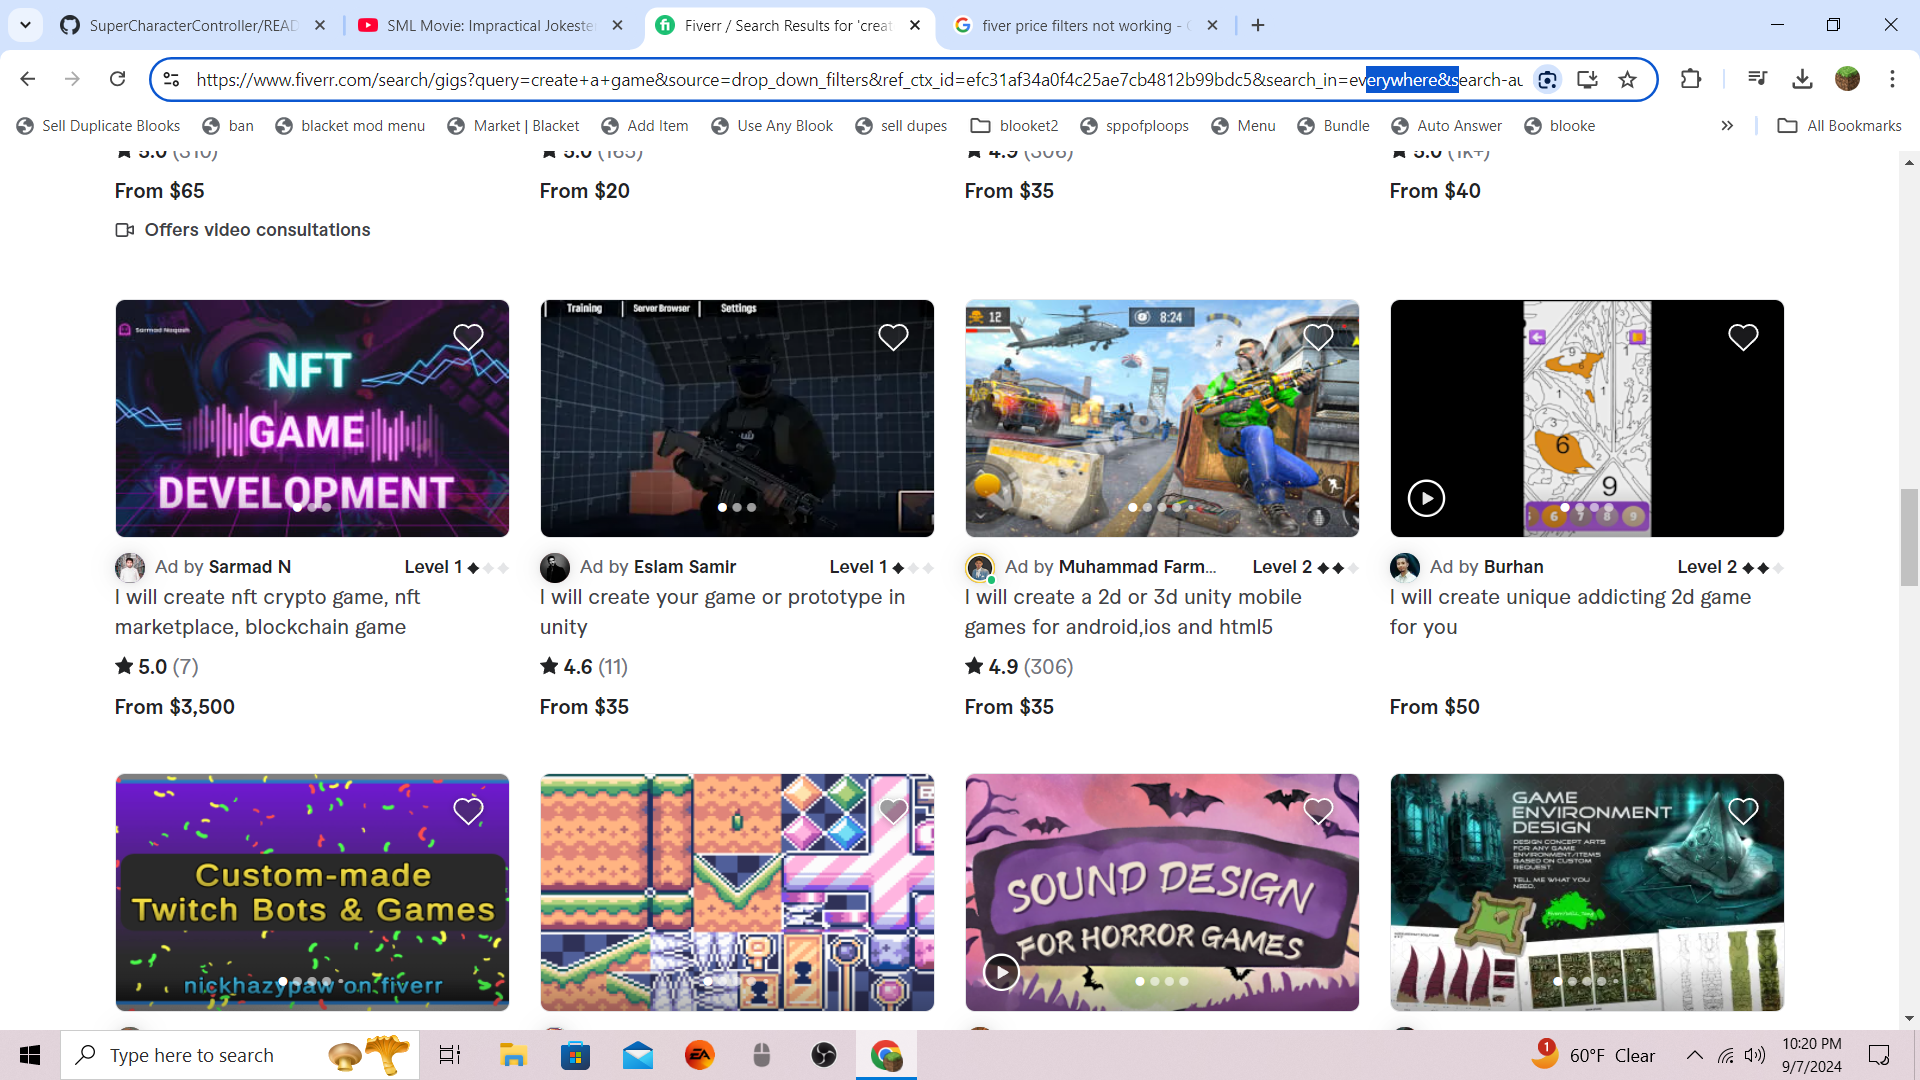Viewport: 1920px width, 1080px height.
Task: Favorite the NFT Game Development gig heart
Action: 468,338
